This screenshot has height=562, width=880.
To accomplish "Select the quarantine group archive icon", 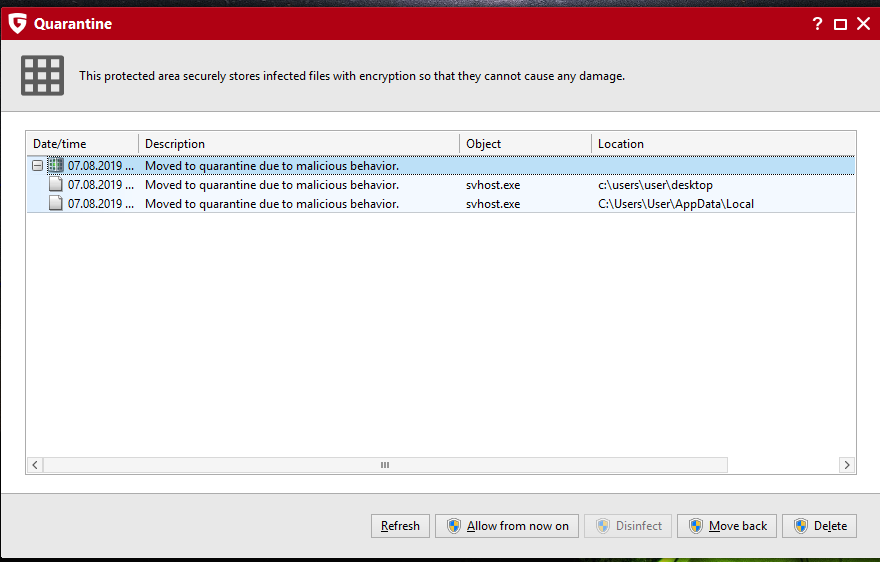I will (56, 165).
